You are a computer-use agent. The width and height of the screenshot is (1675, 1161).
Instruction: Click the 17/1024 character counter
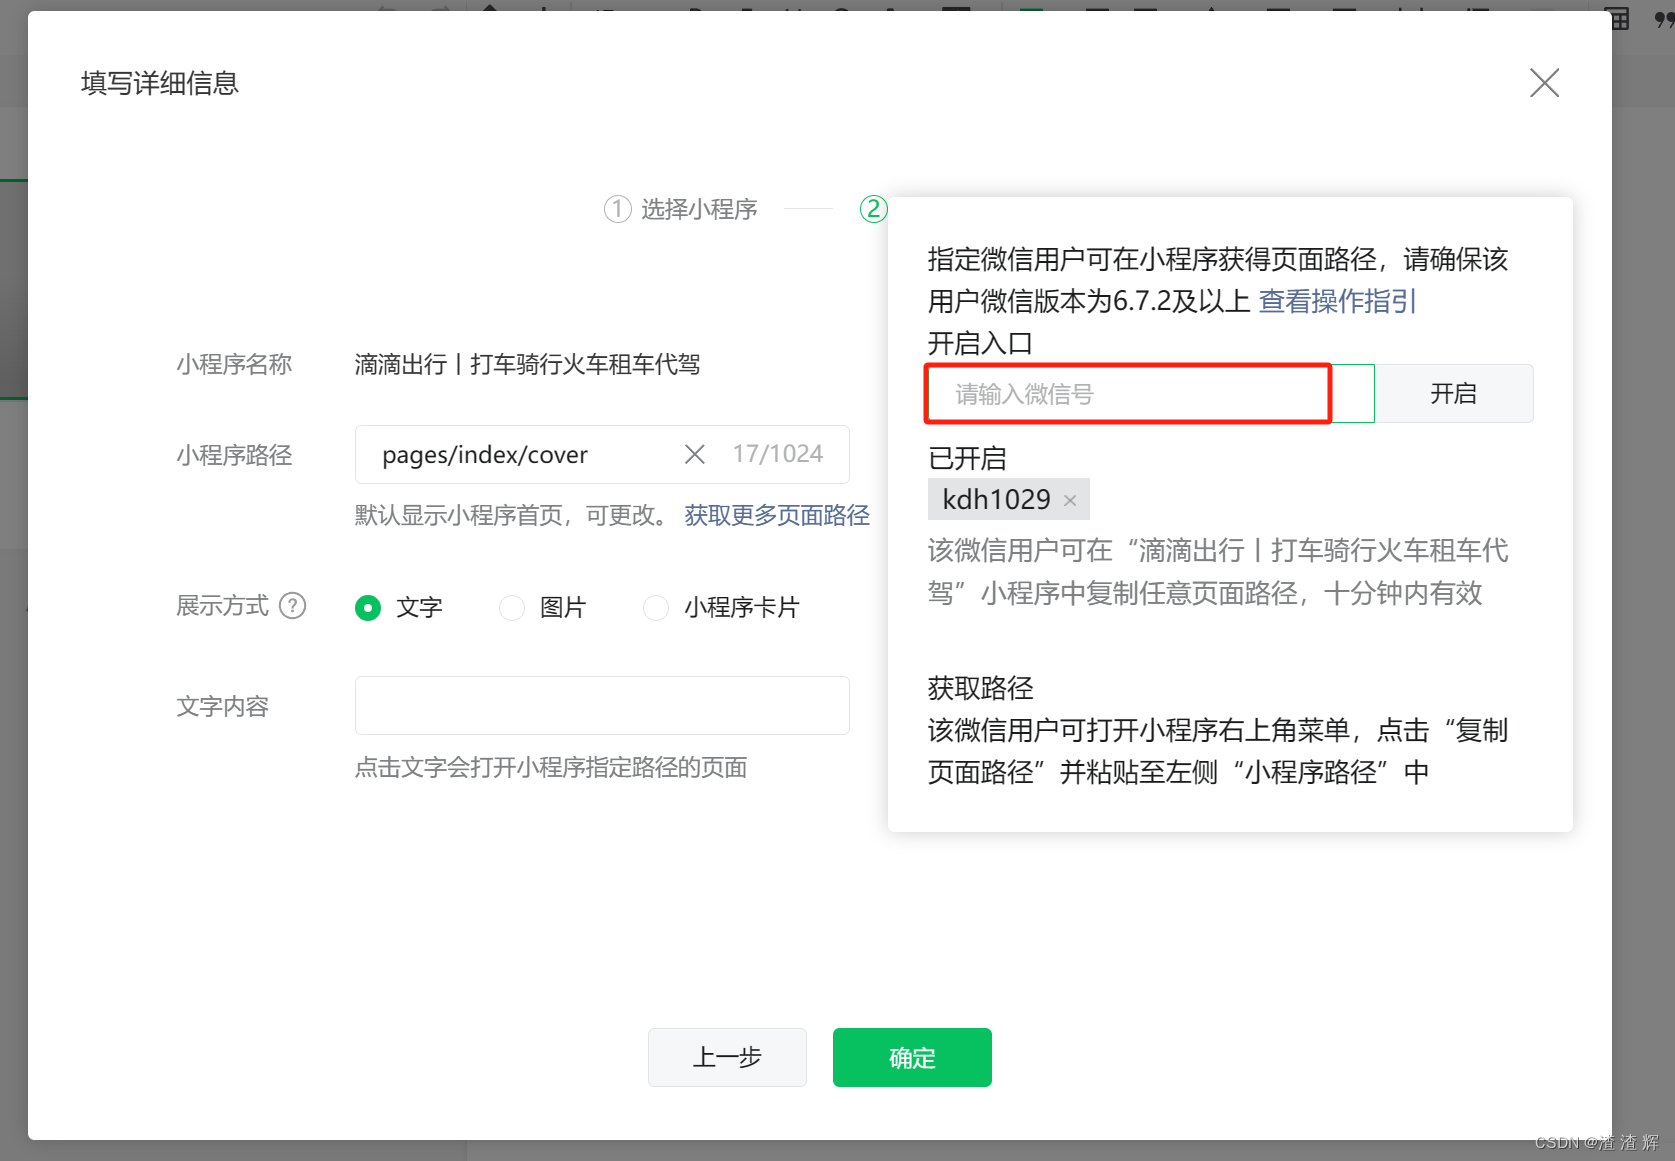(x=778, y=454)
